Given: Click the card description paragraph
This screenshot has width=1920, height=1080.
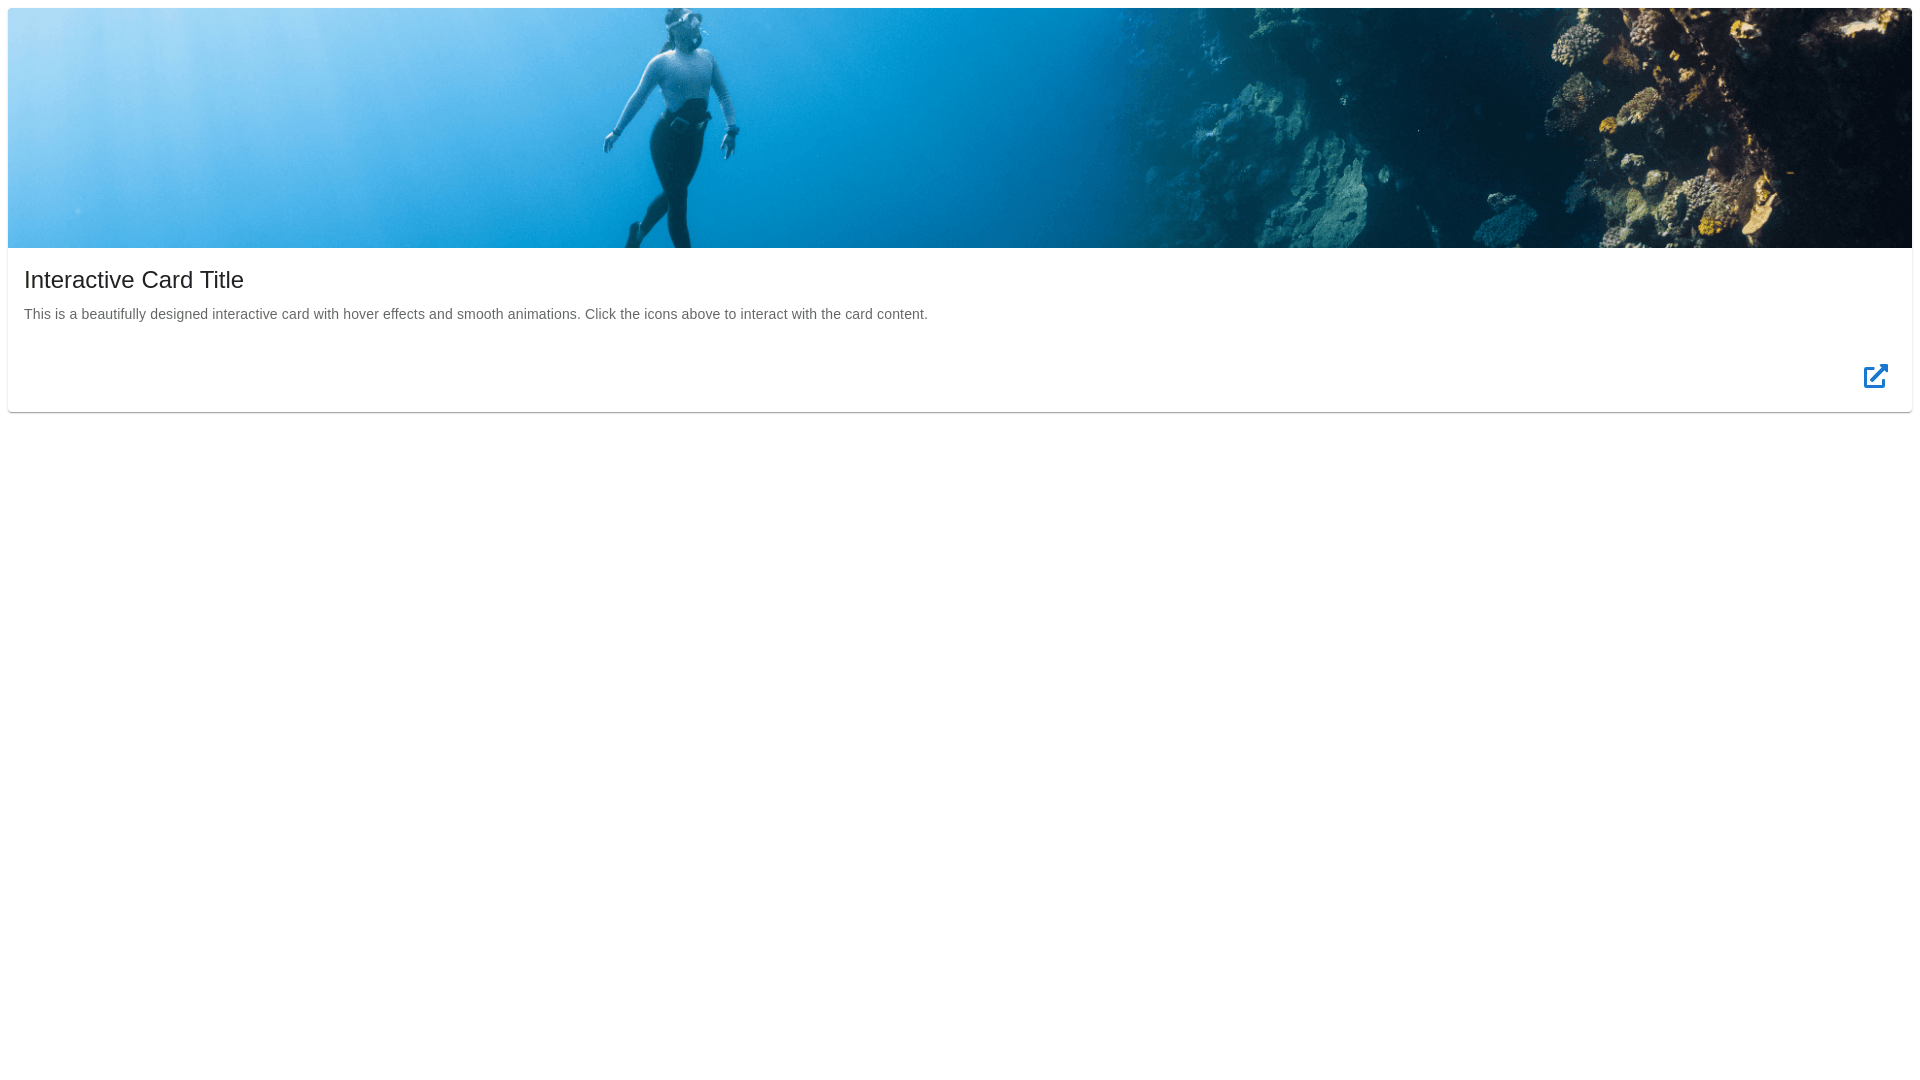Looking at the screenshot, I should 476,314.
